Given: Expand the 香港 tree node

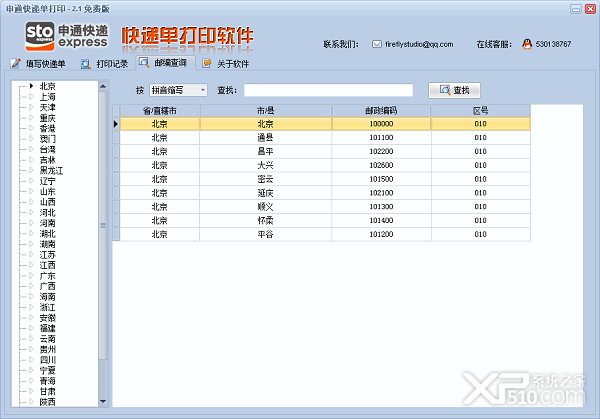Looking at the screenshot, I should (32, 128).
